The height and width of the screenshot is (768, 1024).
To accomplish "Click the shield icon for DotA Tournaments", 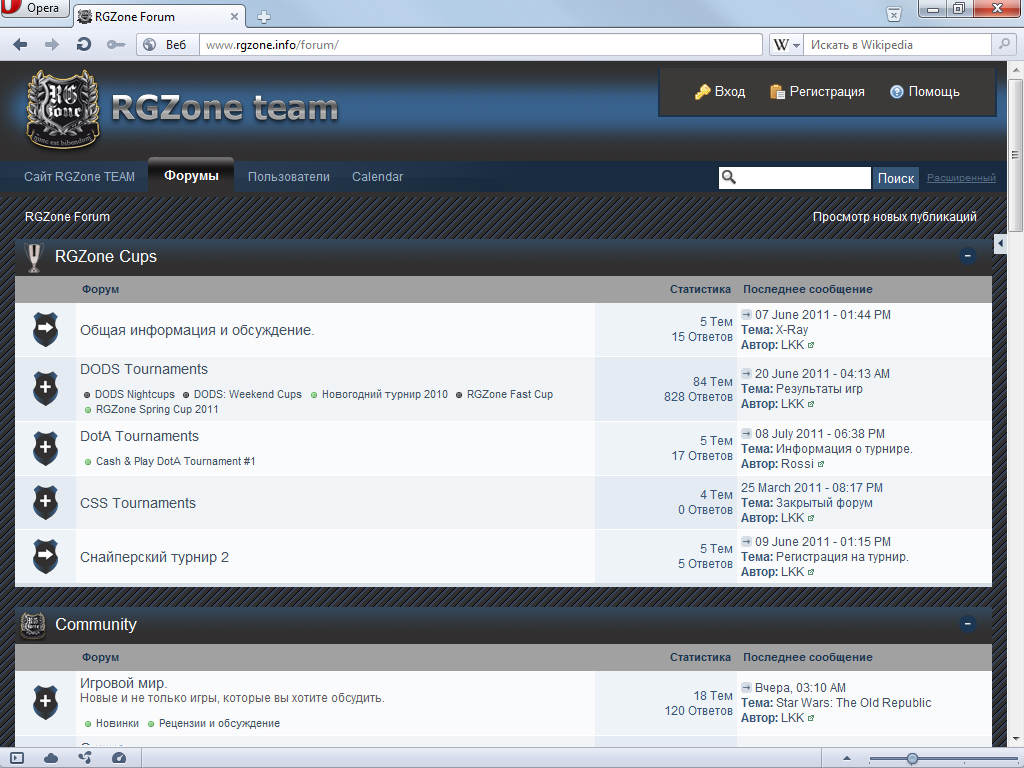I will click(x=45, y=448).
